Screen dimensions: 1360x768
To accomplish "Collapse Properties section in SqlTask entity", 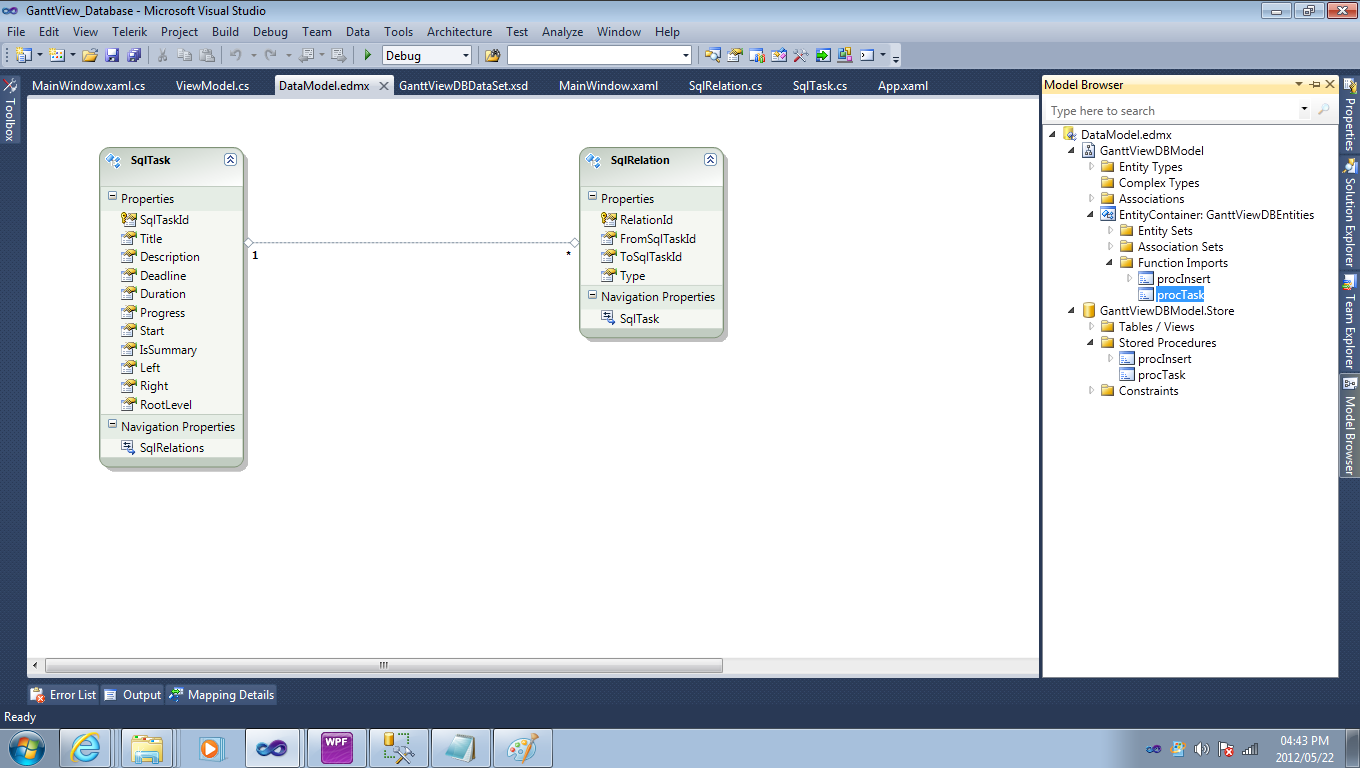I will coord(112,198).
